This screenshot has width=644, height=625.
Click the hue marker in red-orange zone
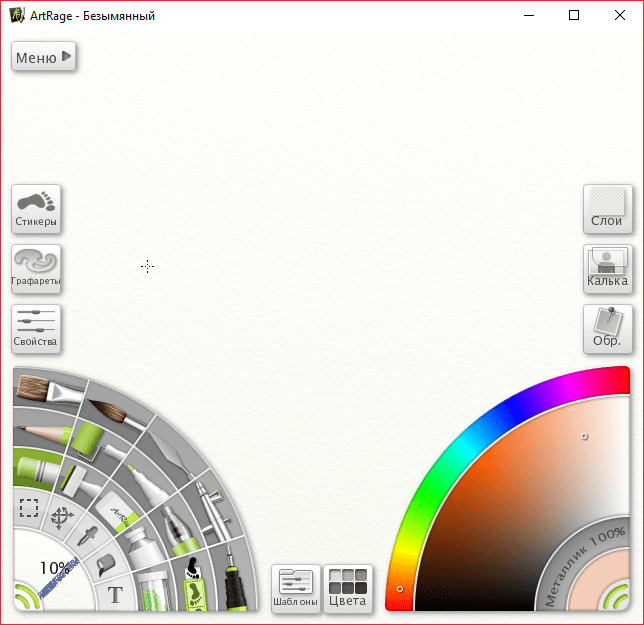400,589
